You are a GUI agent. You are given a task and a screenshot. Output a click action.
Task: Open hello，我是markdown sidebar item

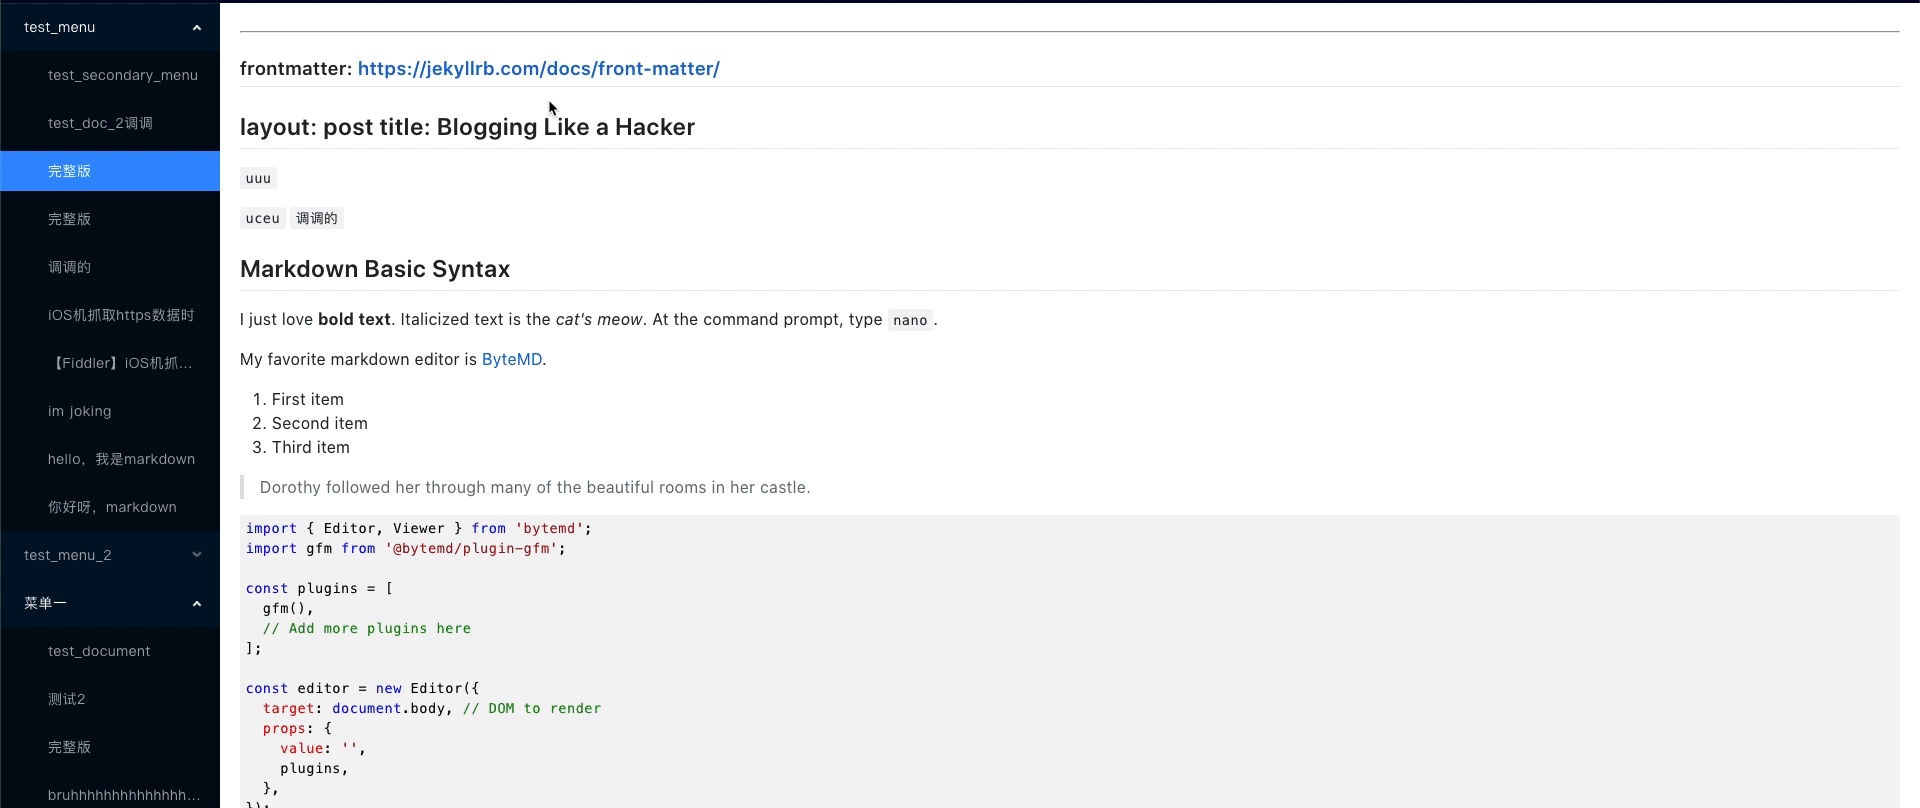click(110, 459)
